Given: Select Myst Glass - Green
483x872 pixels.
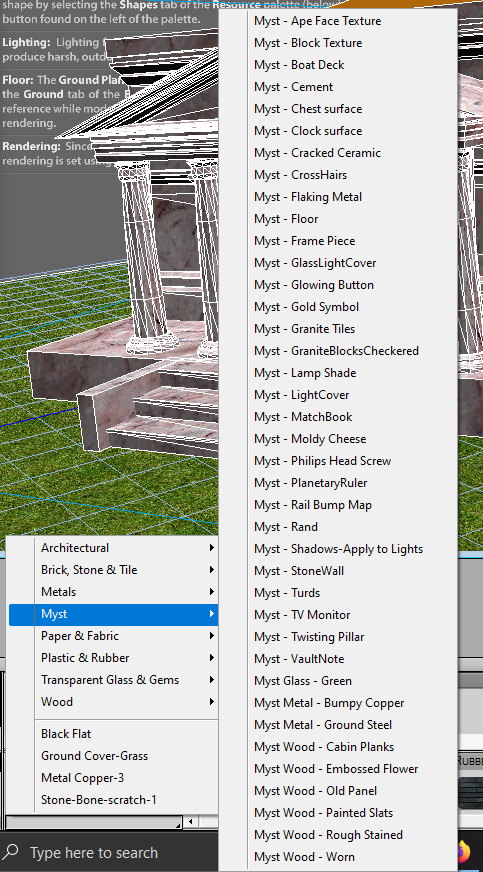Looking at the screenshot, I should 338,681.
